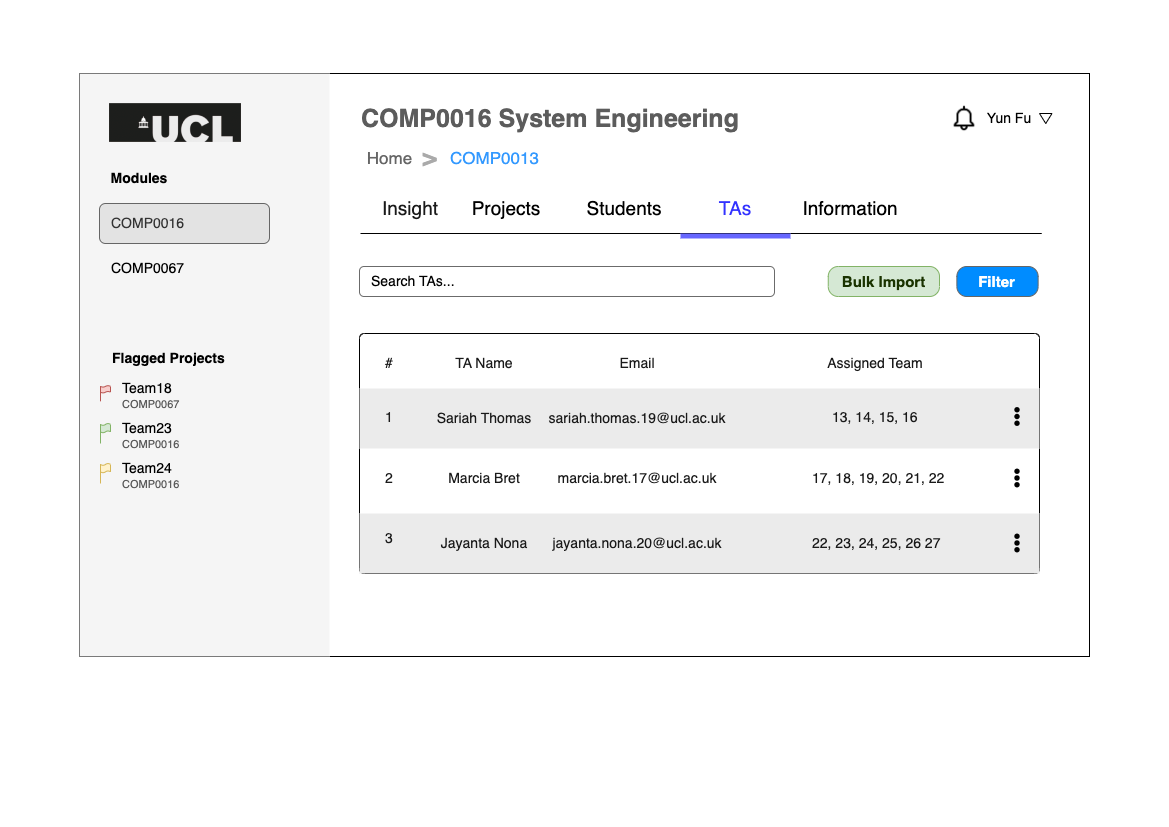Image resolution: width=1169 pixels, height=827 pixels.
Task: Click the marcia.bret.17@ucl.ac.uk email
Action: click(637, 479)
